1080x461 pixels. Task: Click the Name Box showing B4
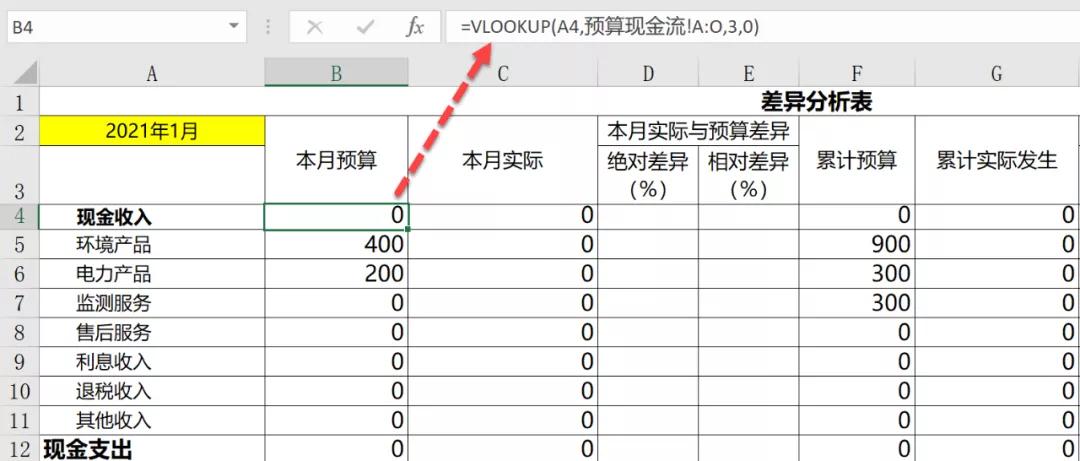(110, 27)
